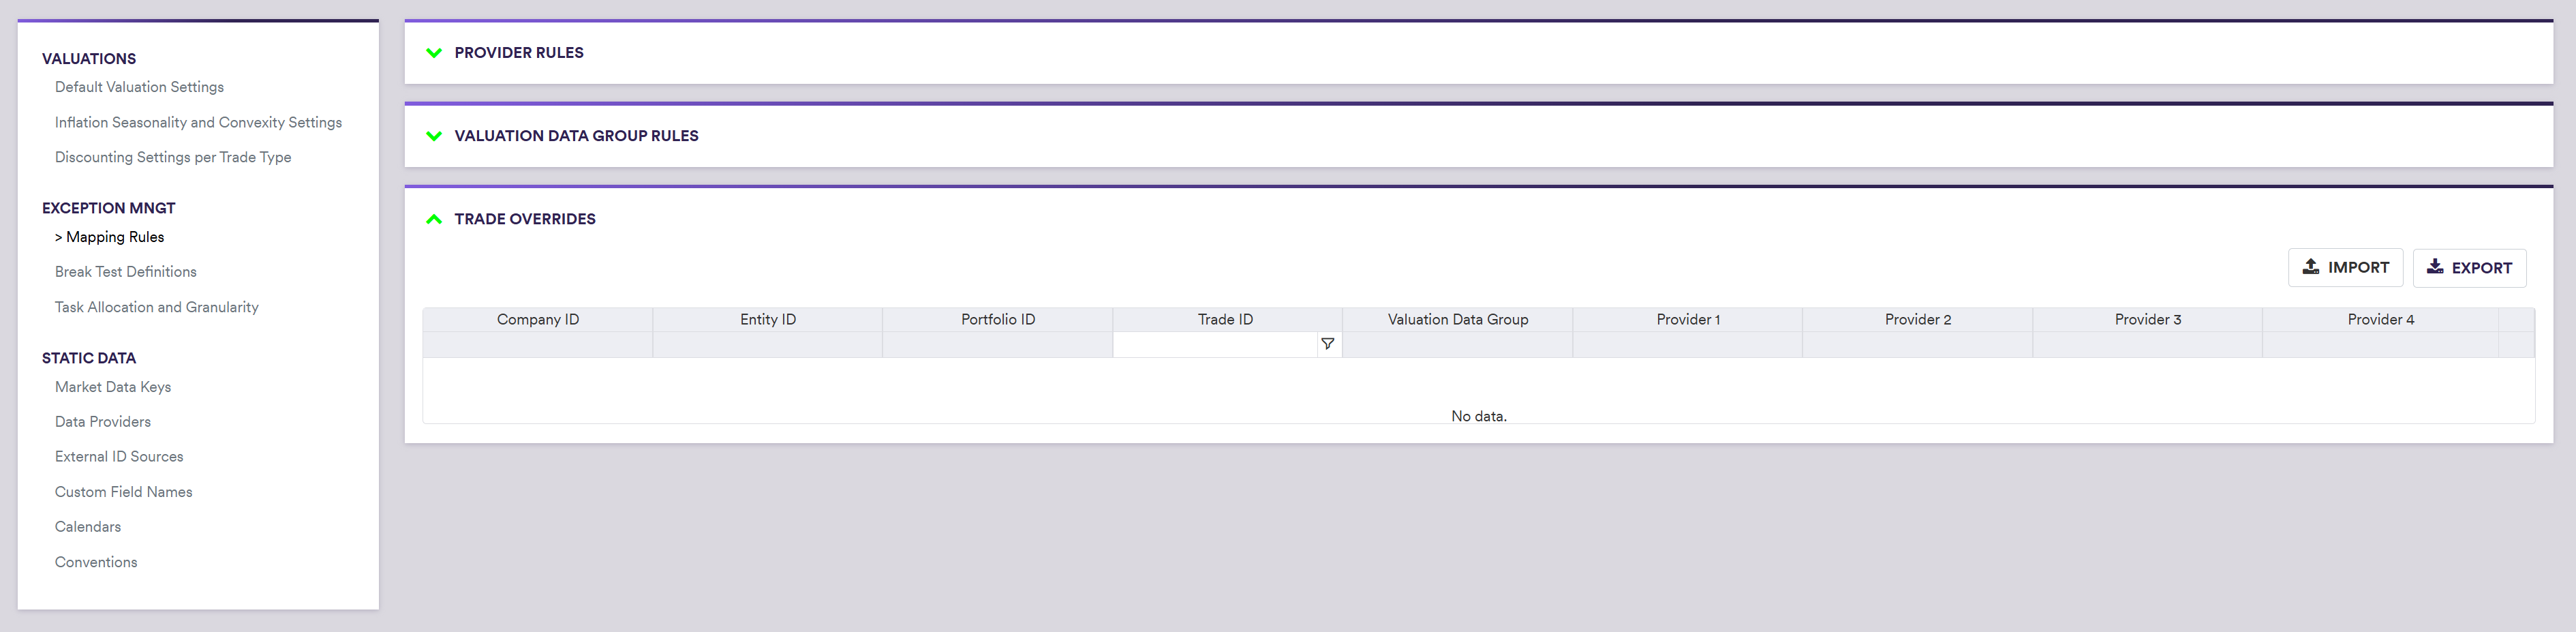This screenshot has width=2576, height=632.
Task: Select Mapping Rules in sidebar
Action: coord(114,237)
